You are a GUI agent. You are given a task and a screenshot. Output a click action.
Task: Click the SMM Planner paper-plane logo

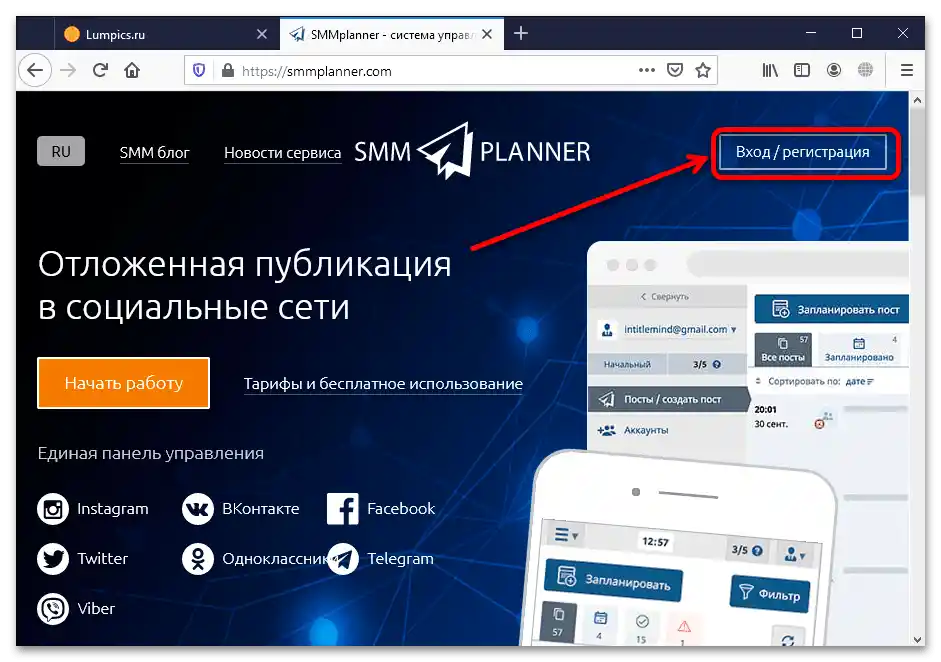click(x=449, y=150)
